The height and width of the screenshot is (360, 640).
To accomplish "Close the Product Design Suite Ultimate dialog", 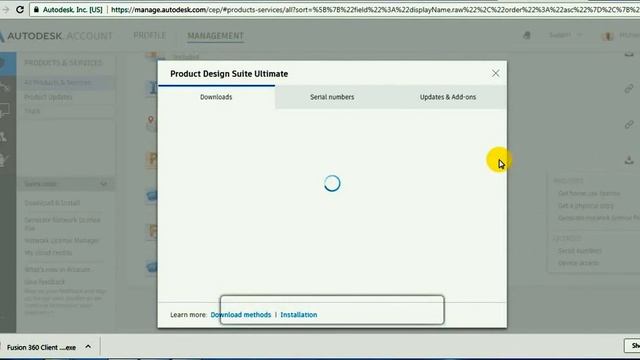I will click(496, 73).
